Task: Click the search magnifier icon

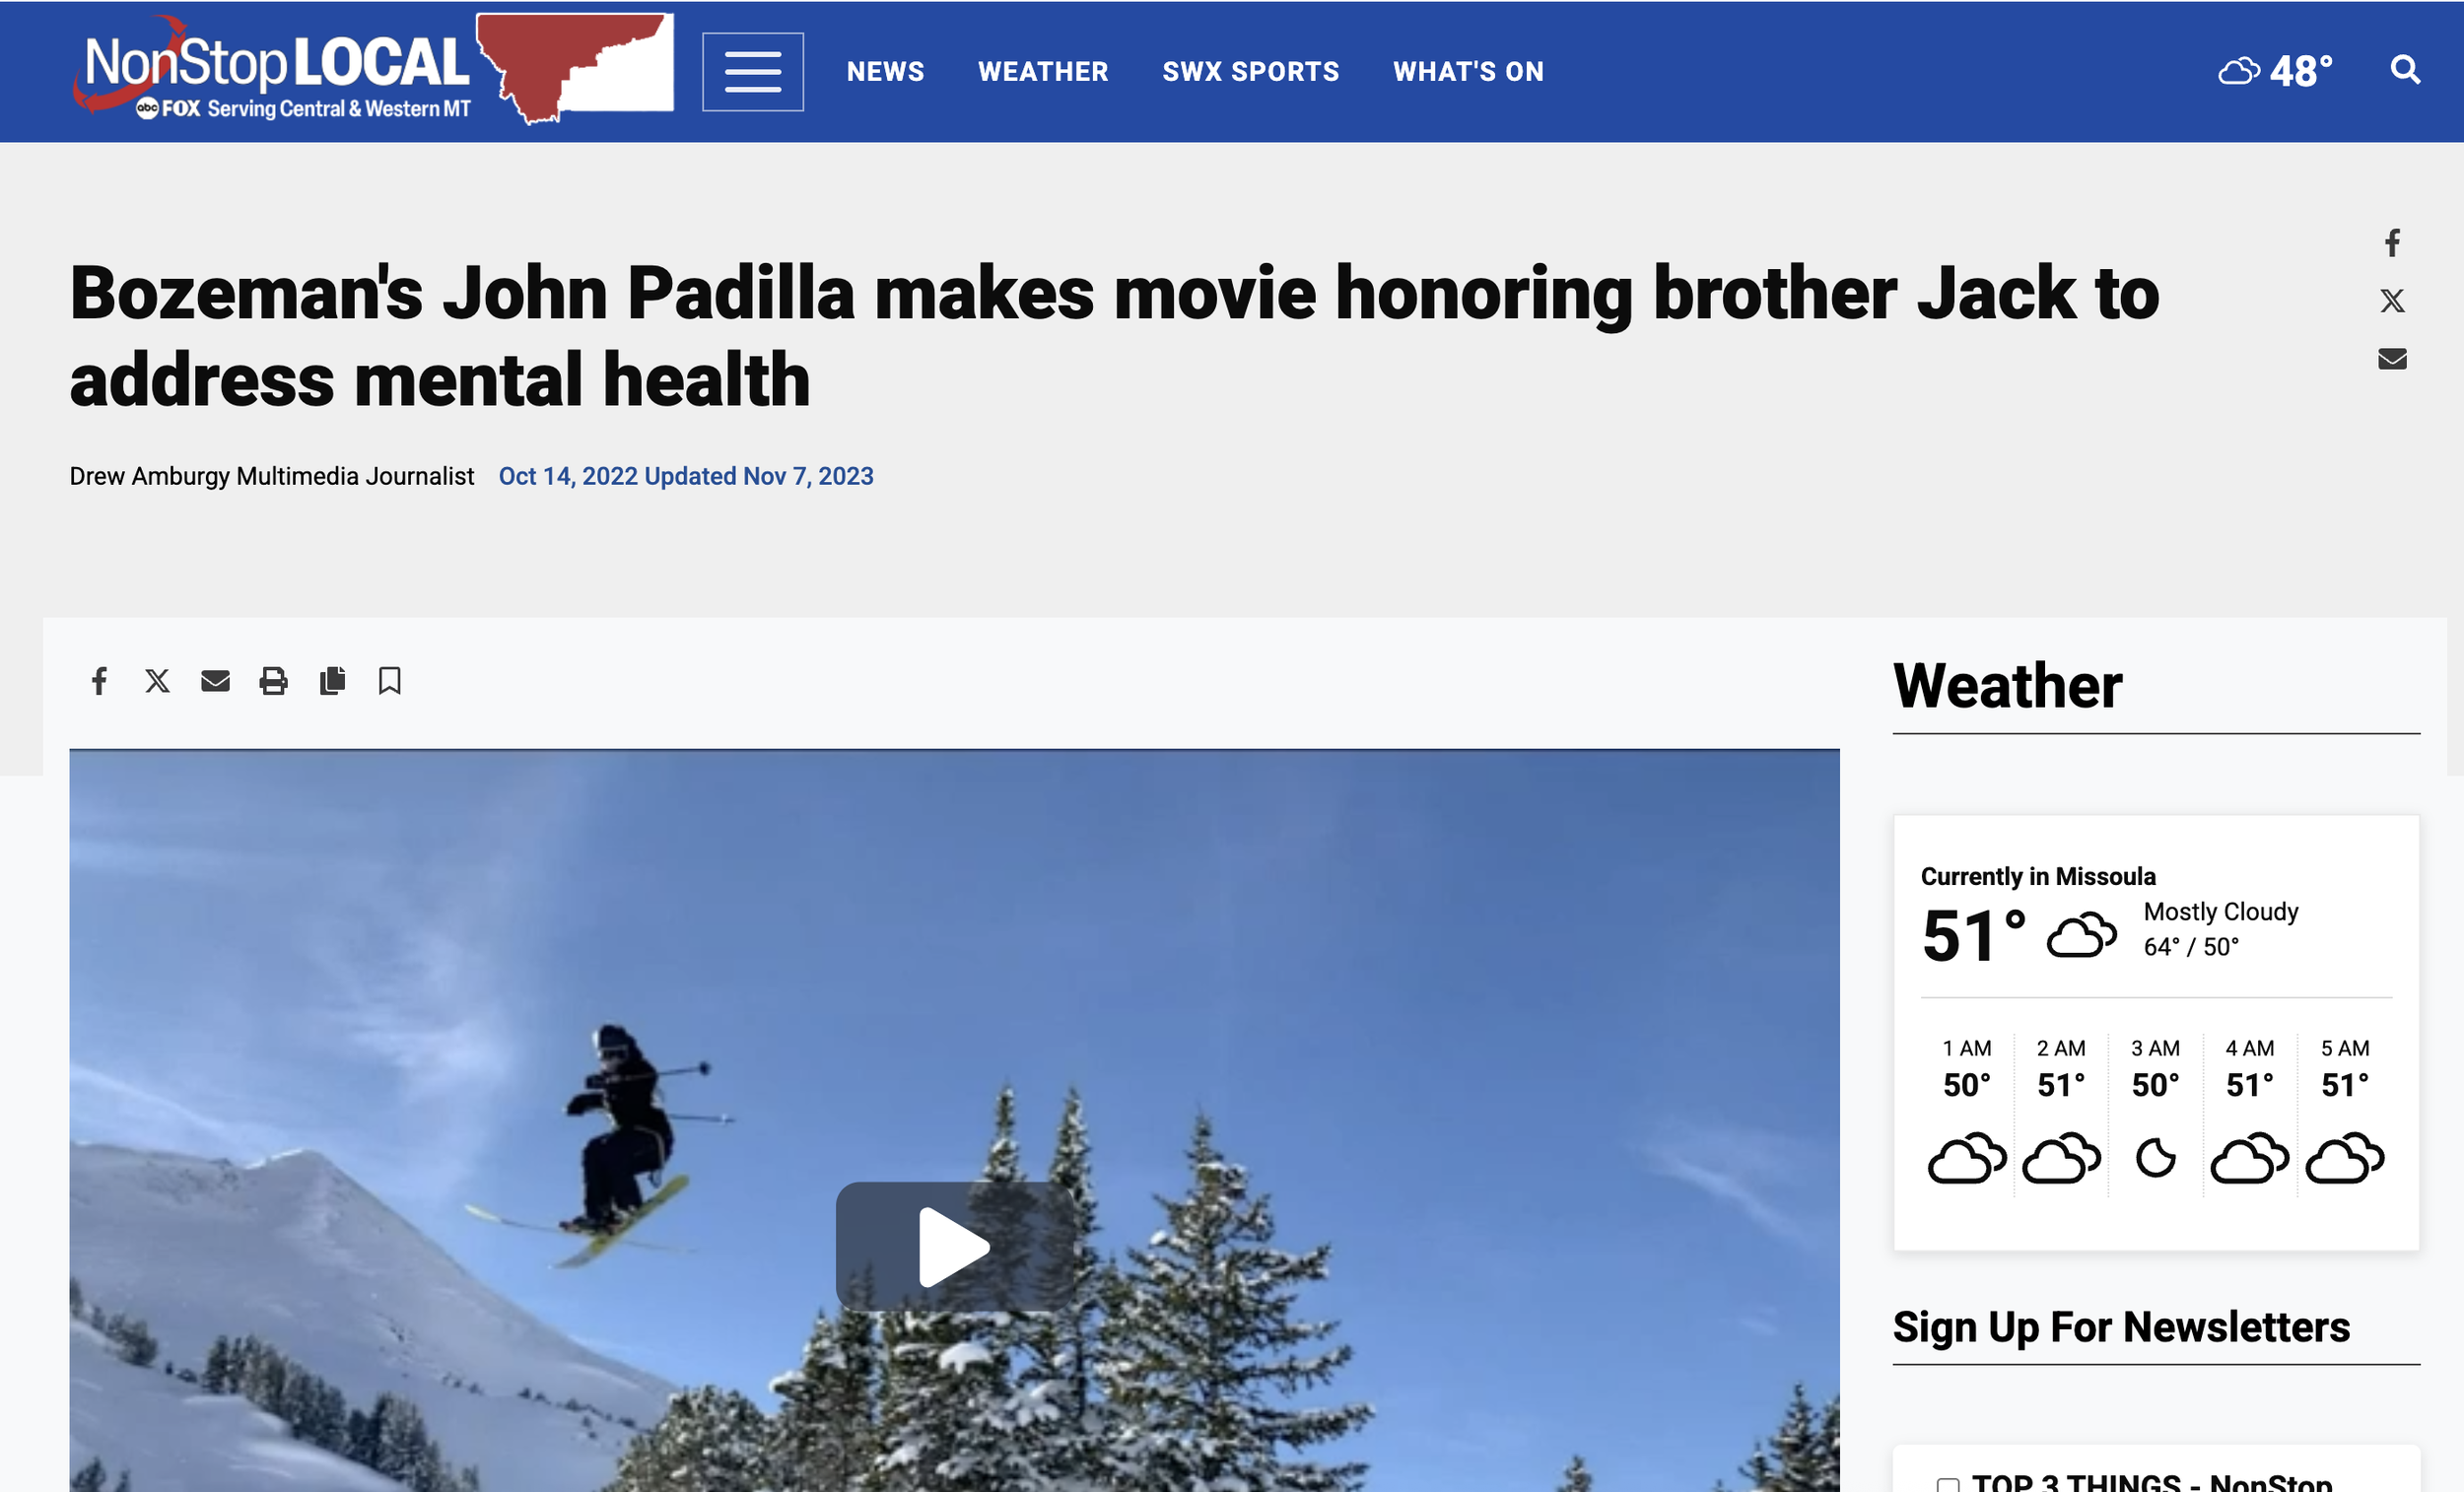Action: [x=2404, y=70]
